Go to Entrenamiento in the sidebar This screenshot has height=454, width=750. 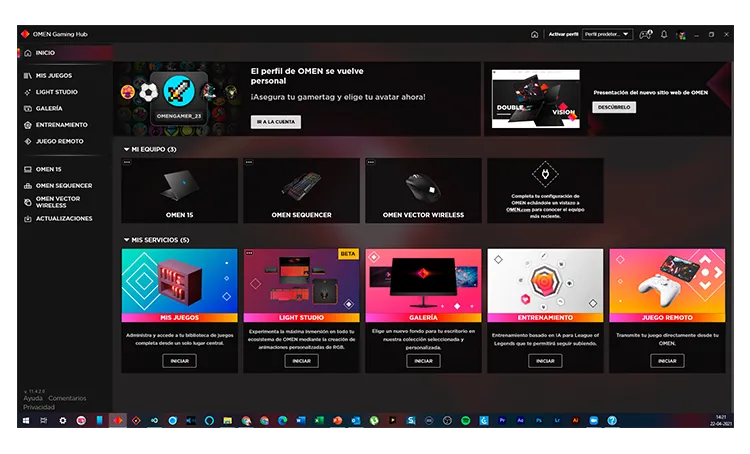click(60, 125)
